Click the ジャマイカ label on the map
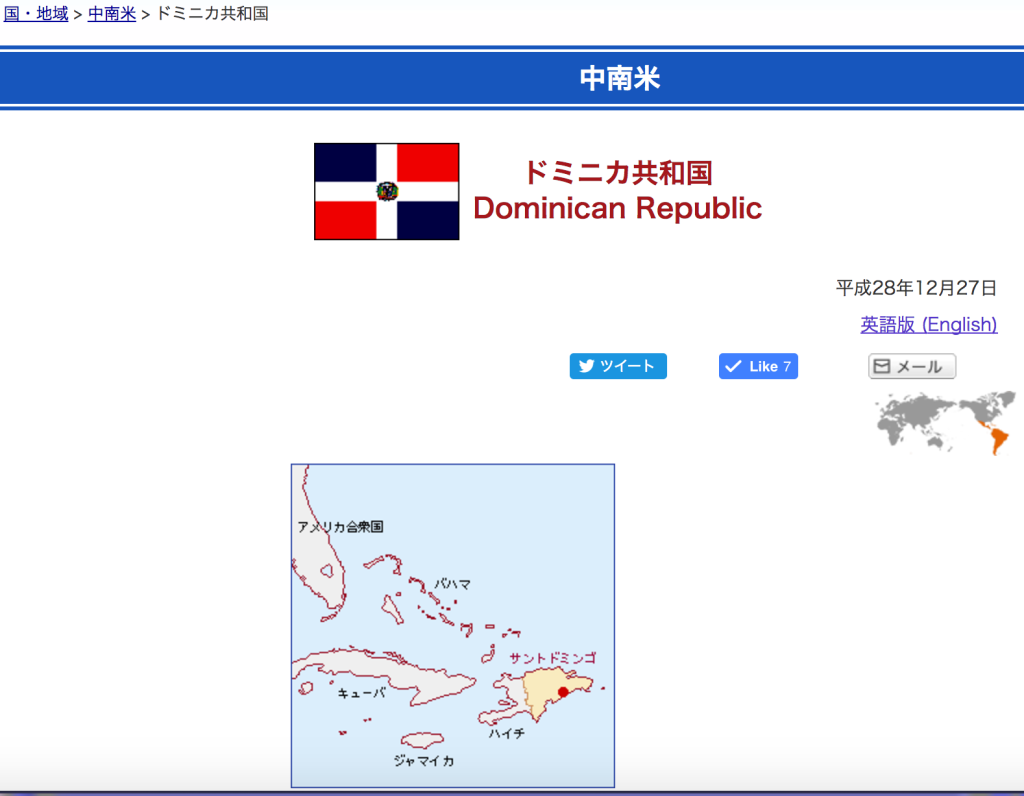The height and width of the screenshot is (796, 1024). 423,761
